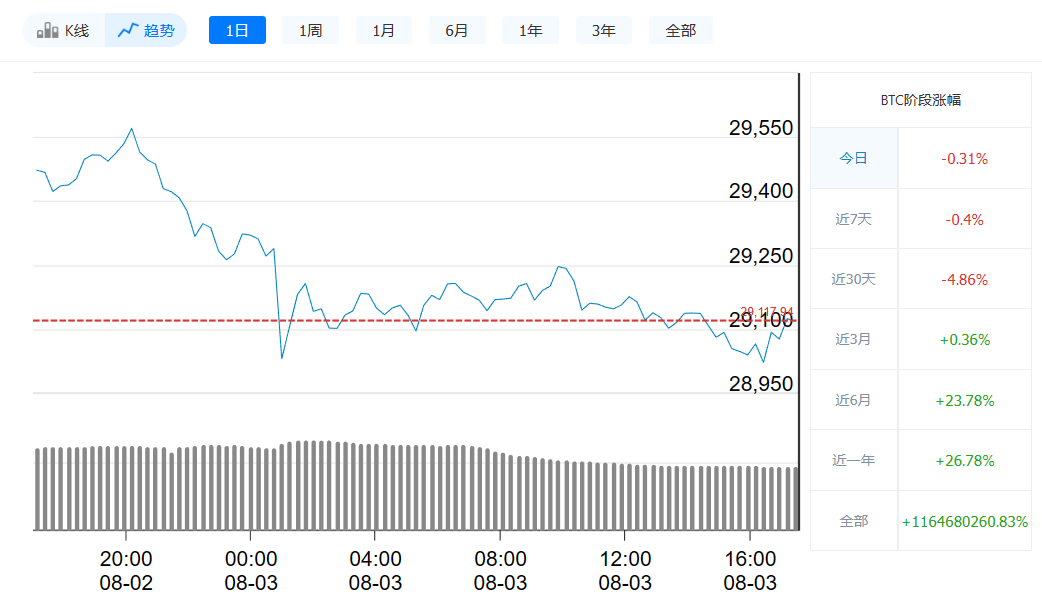
Task: Click the 近3月 +0.36% row
Action: click(920, 339)
